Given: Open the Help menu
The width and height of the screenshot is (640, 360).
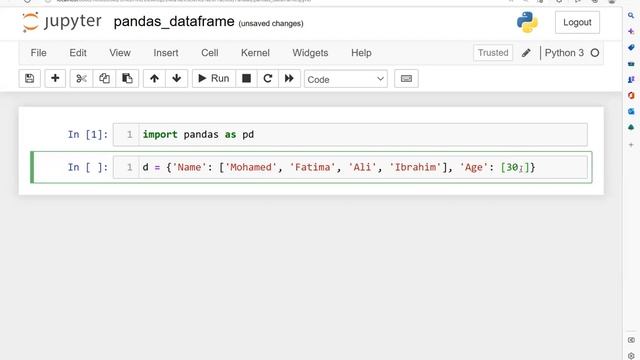Looking at the screenshot, I should (361, 53).
